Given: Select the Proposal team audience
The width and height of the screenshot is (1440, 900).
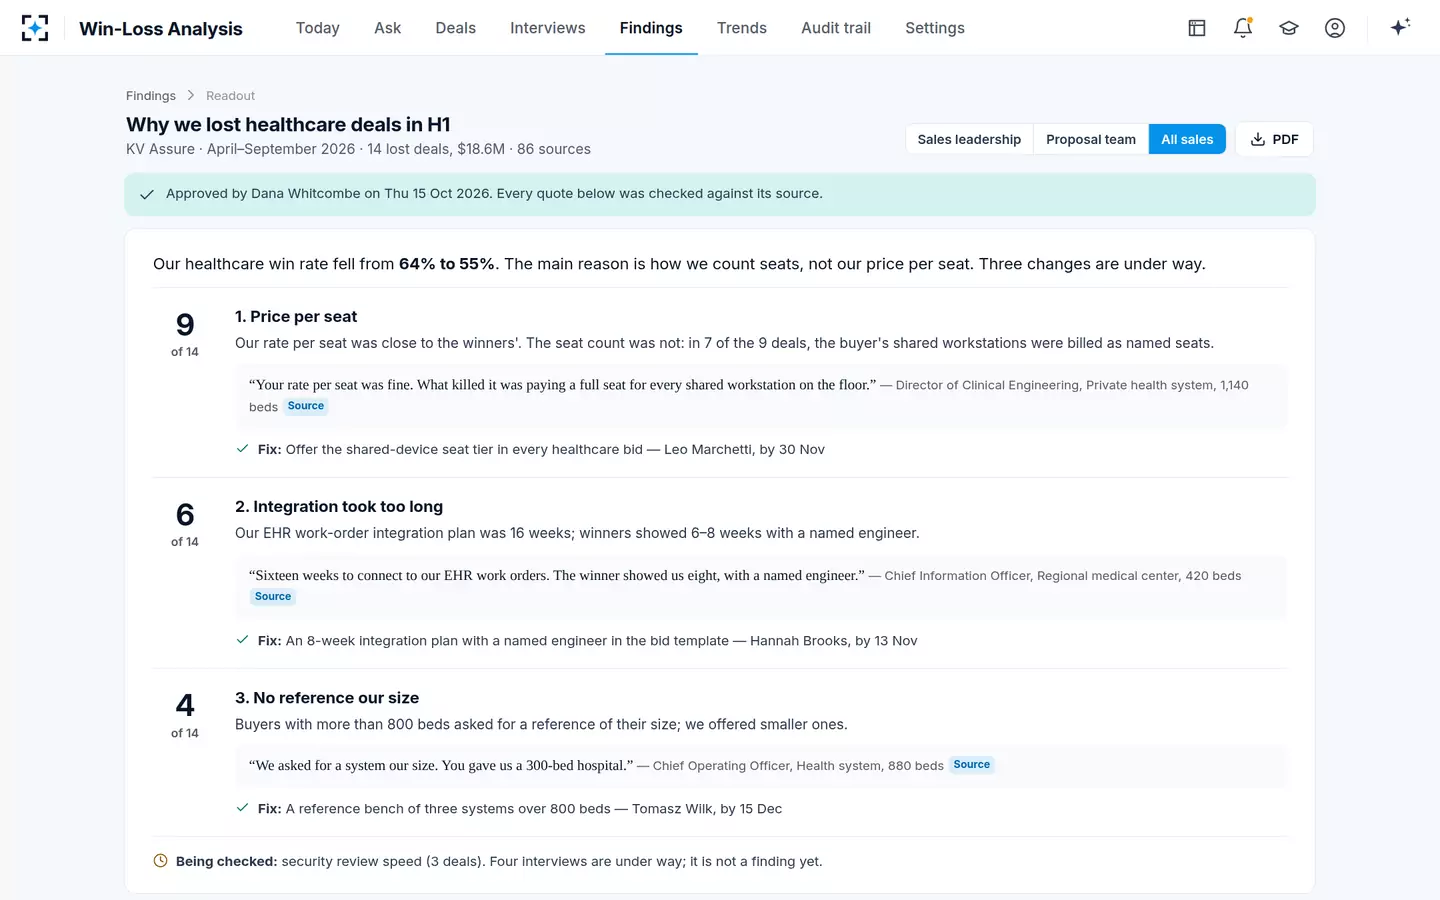Looking at the screenshot, I should (x=1091, y=139).
